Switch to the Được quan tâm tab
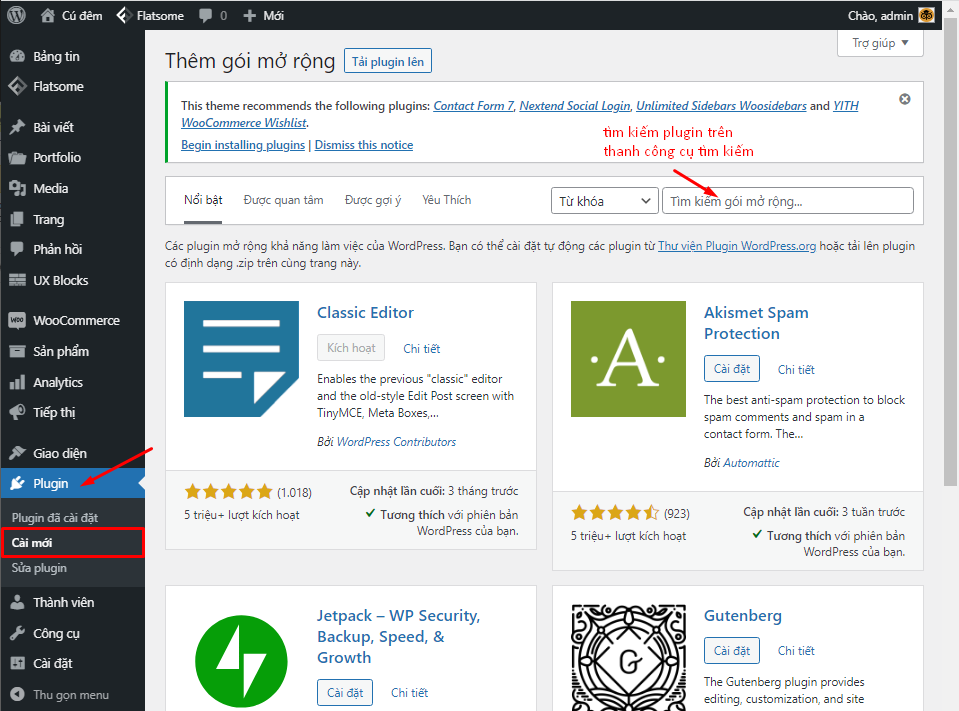This screenshot has width=959, height=711. 283,200
